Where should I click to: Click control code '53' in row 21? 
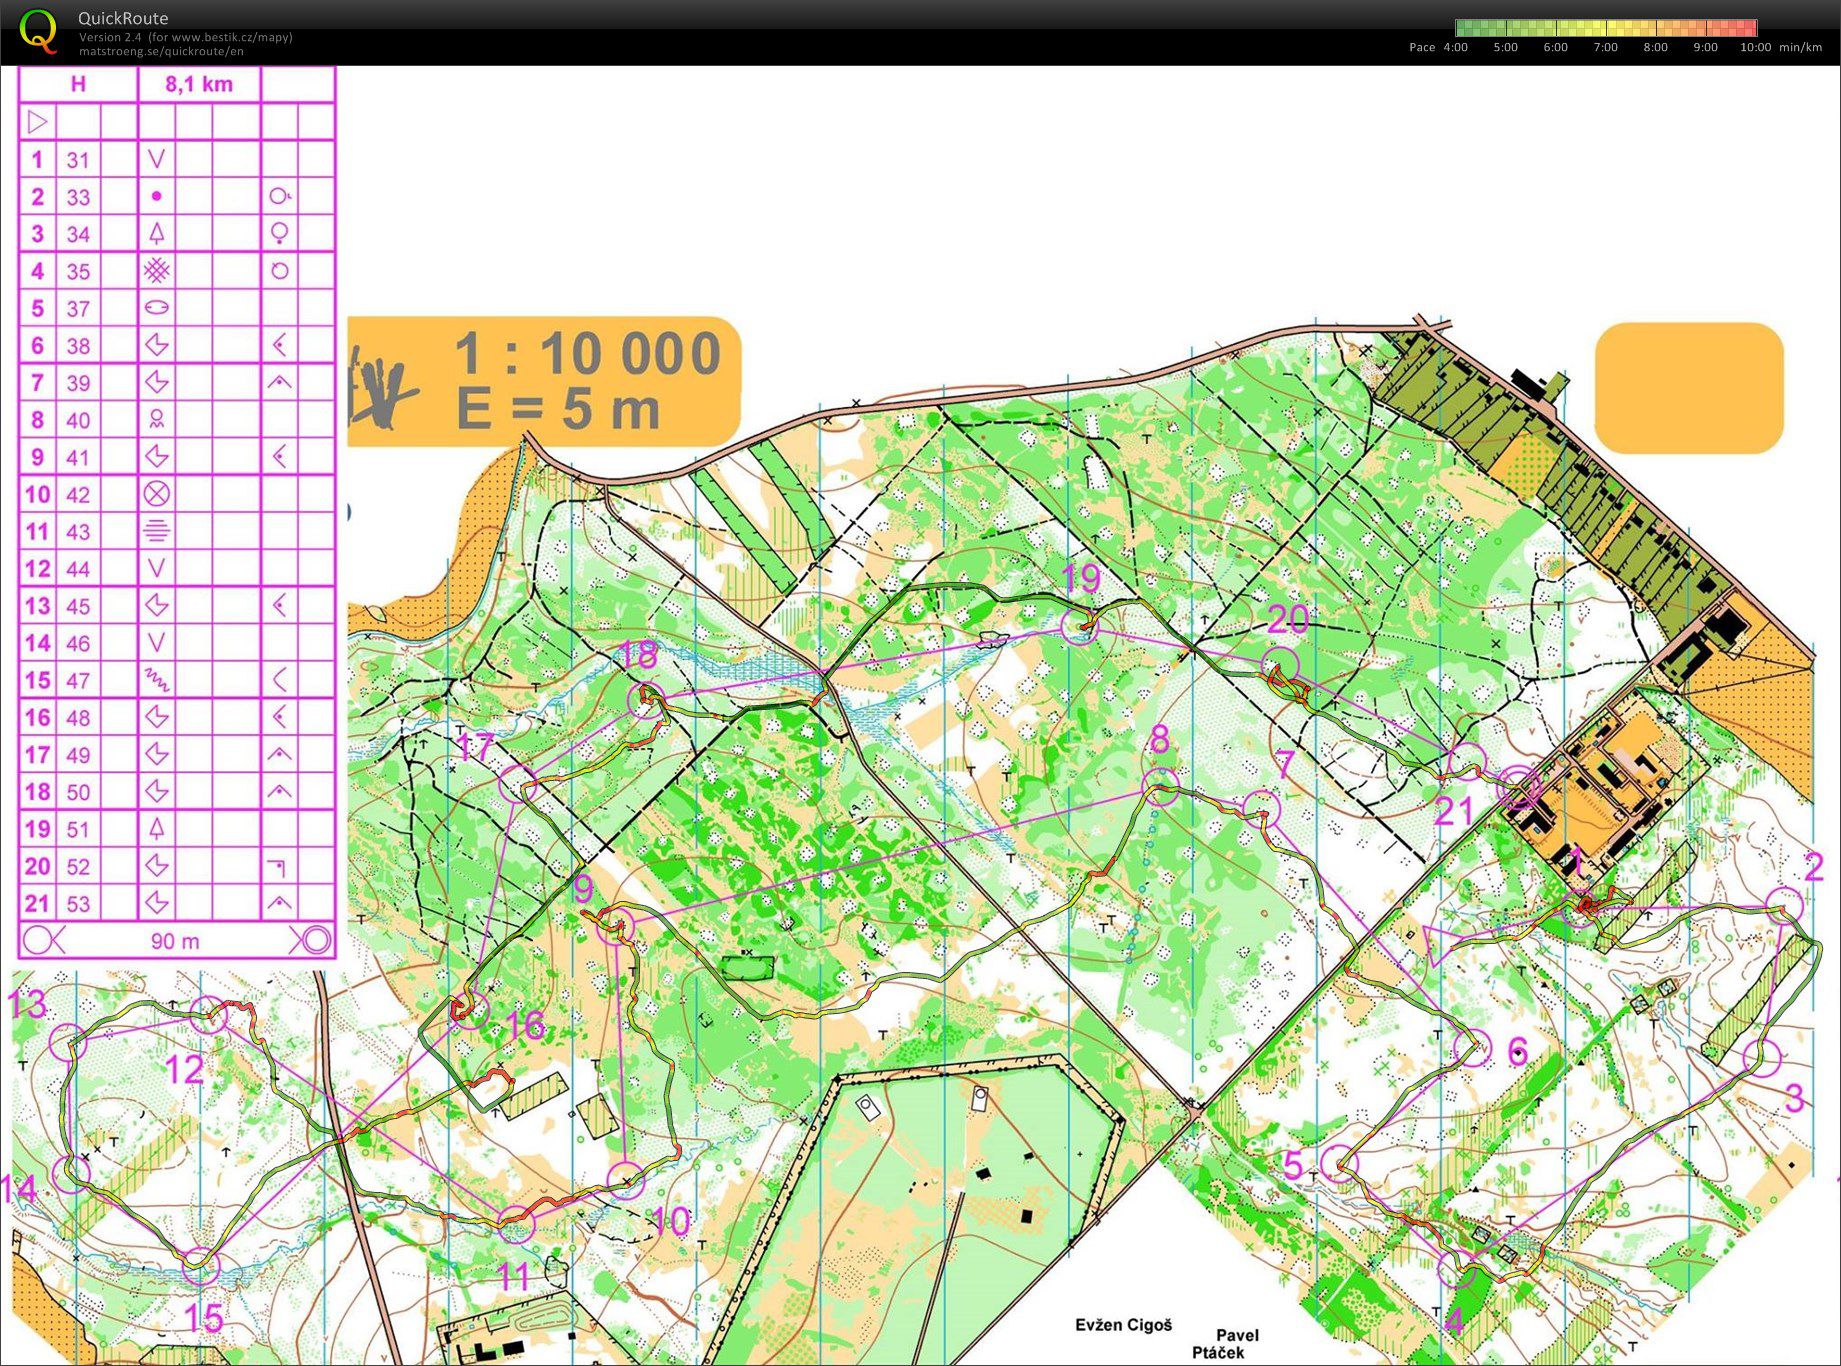pos(78,904)
